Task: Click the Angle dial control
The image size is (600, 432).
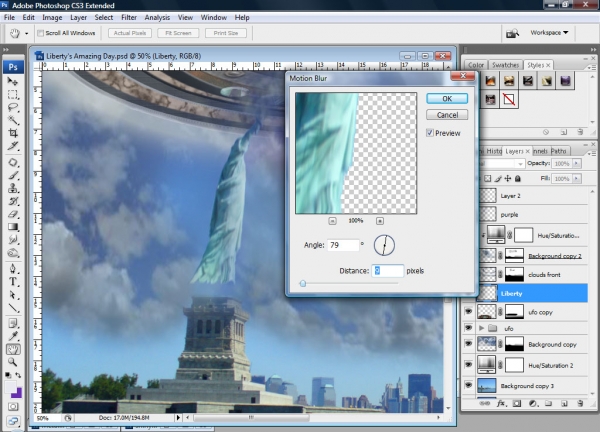Action: point(384,245)
